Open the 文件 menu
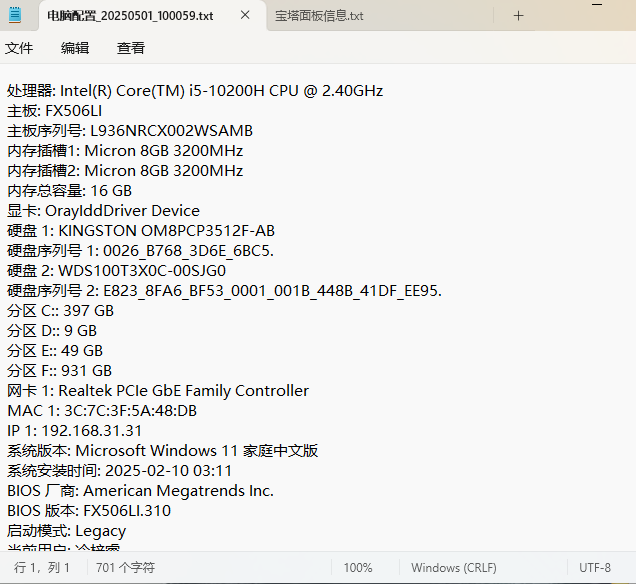The width and height of the screenshot is (636, 584). tap(19, 48)
